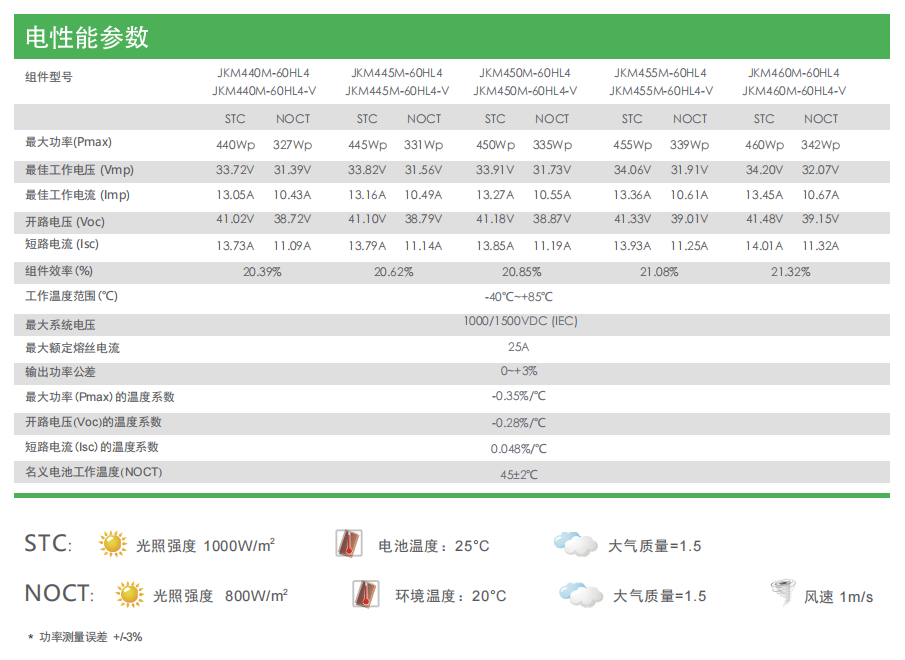Click the sun icon in the STC row
This screenshot has height=660, width=905.
[113, 544]
